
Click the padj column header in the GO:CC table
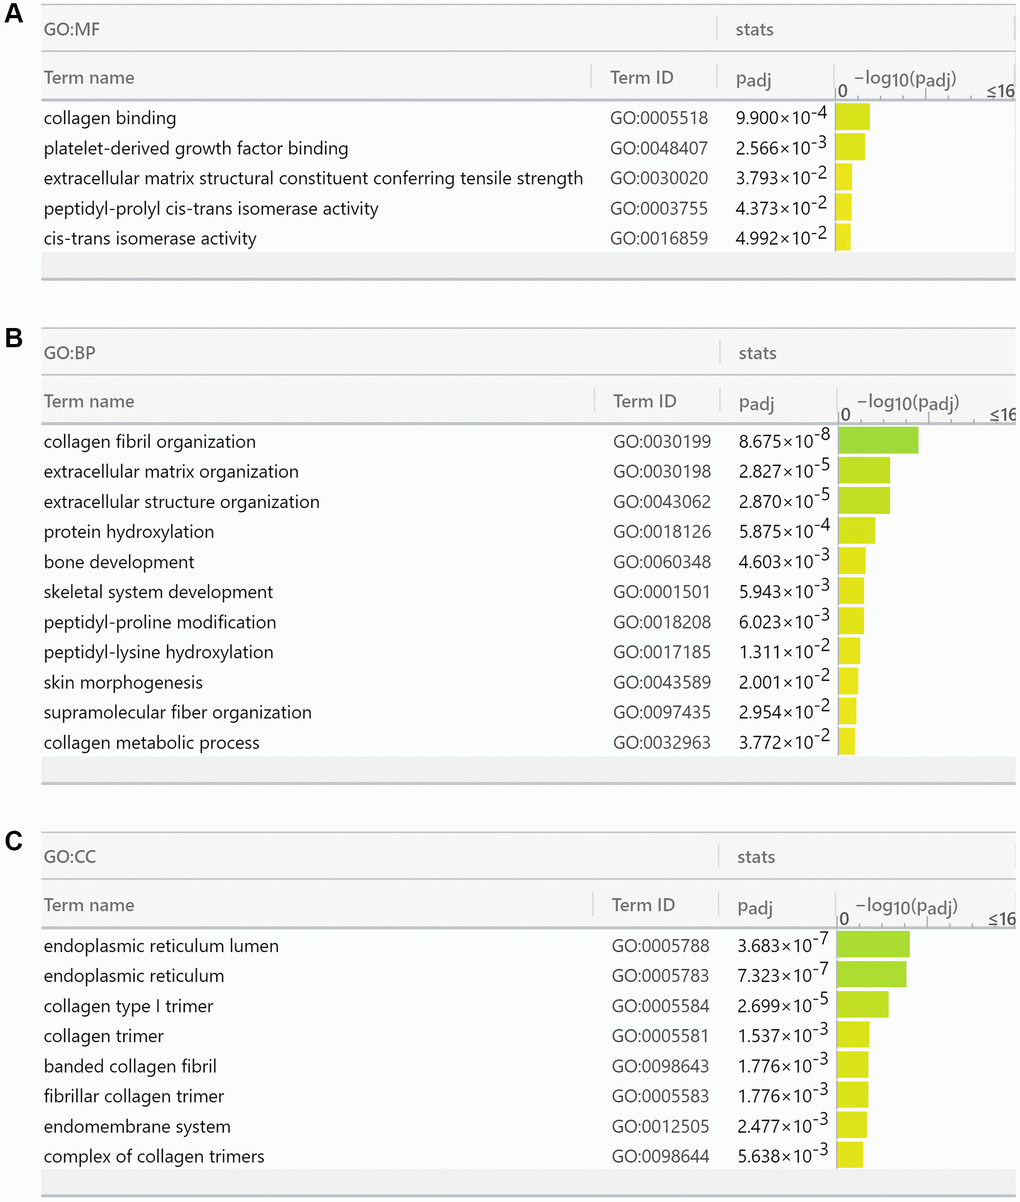[x=754, y=907]
